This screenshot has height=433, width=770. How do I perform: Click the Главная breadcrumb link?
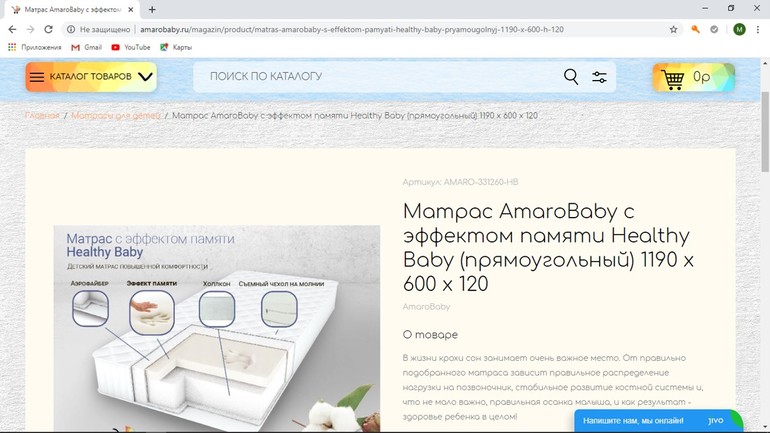click(42, 116)
